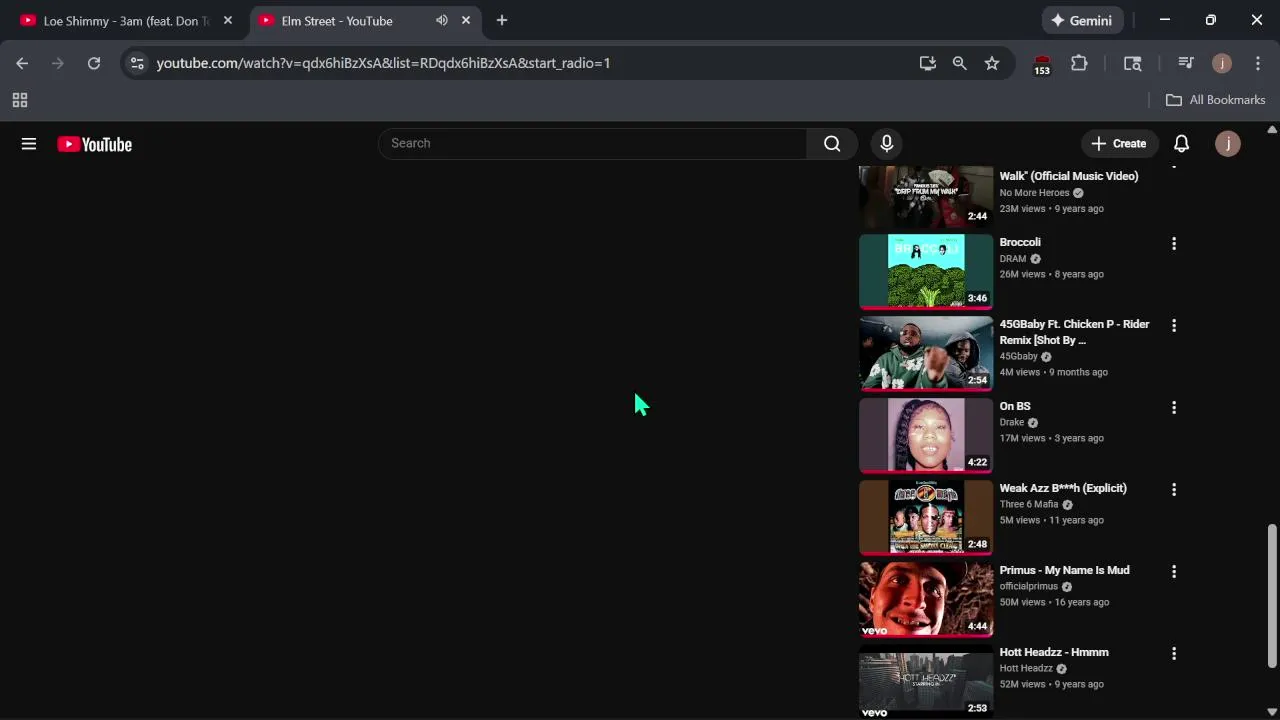The width and height of the screenshot is (1280, 720).
Task: Play the Hott Headzz Hmmm thumbnail
Action: (x=926, y=681)
